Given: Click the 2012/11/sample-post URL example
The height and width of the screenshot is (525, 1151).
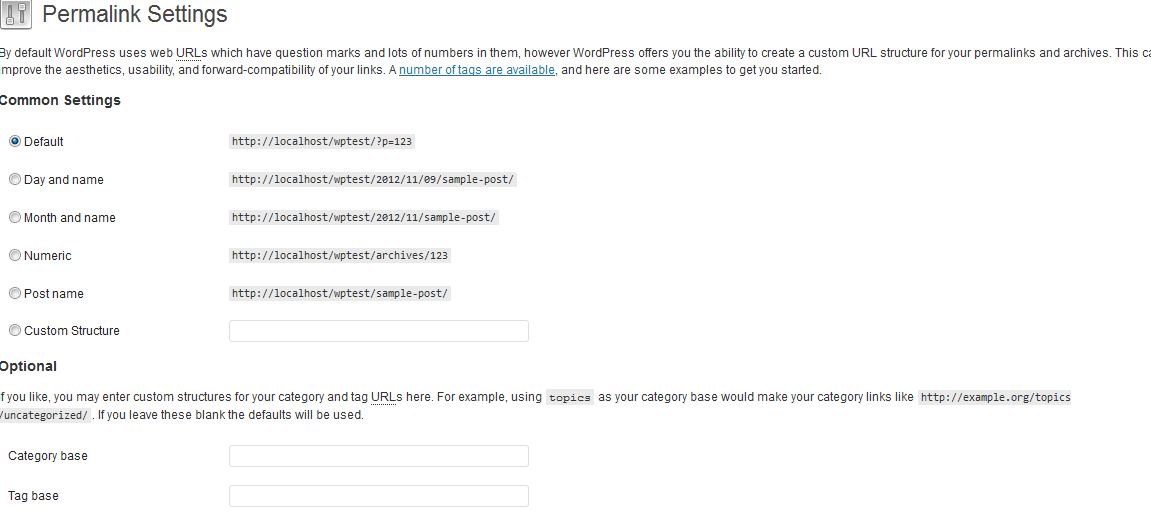Looking at the screenshot, I should point(364,217).
